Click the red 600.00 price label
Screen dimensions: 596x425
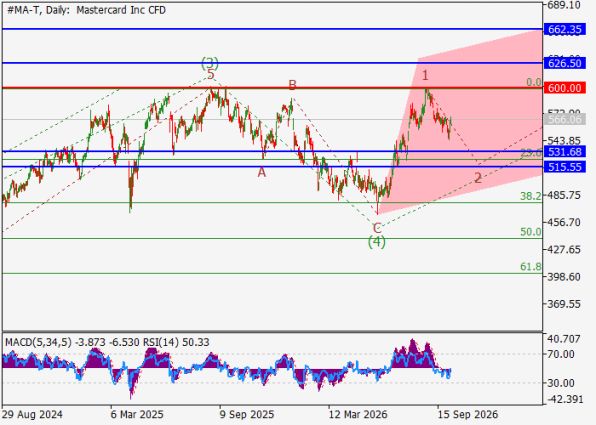tap(564, 88)
